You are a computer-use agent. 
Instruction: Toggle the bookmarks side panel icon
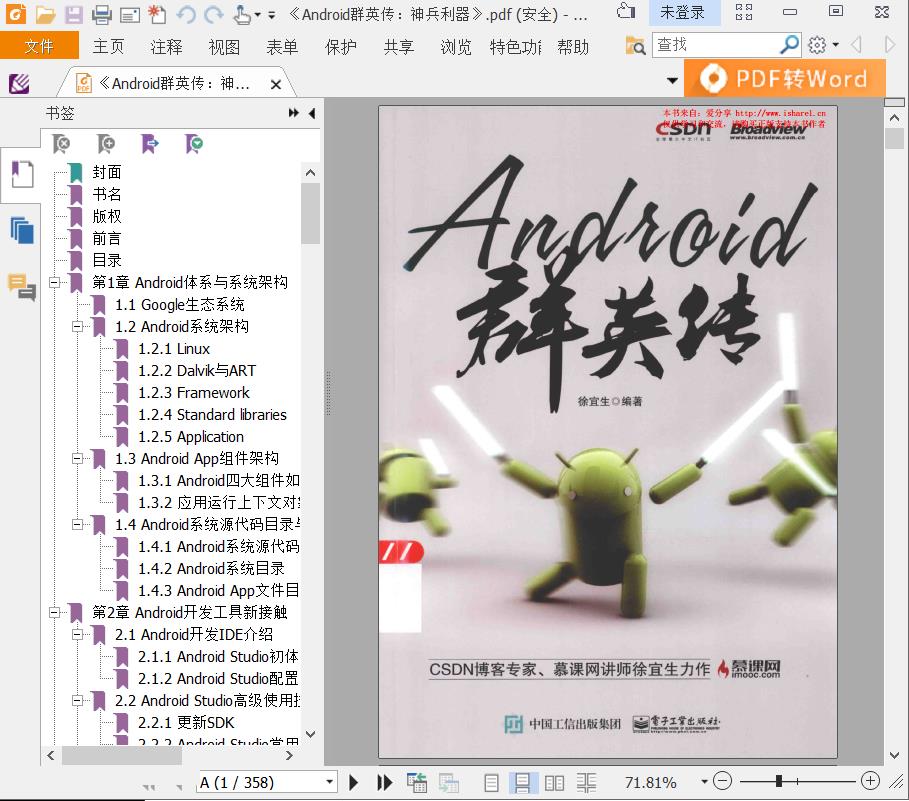[22, 174]
